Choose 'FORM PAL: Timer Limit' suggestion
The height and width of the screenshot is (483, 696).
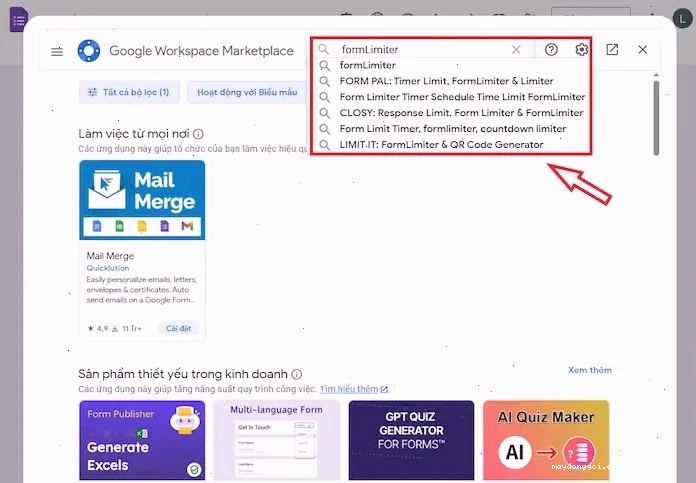451,81
